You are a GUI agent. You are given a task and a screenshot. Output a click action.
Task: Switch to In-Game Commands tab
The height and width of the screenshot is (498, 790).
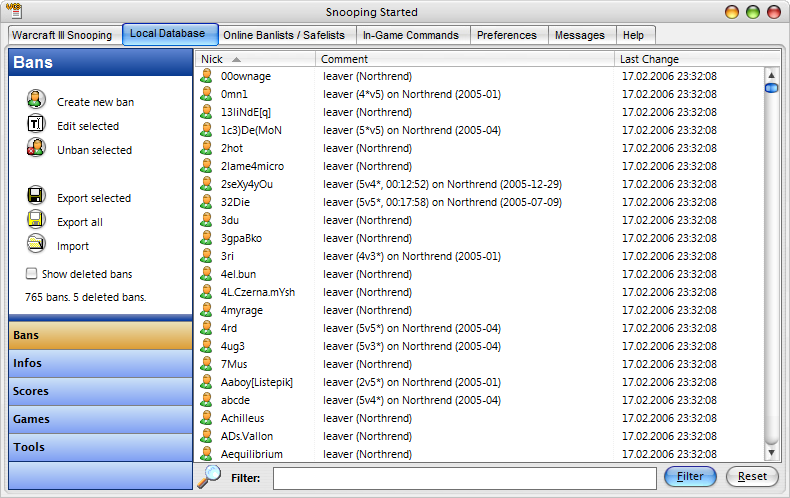[412, 35]
